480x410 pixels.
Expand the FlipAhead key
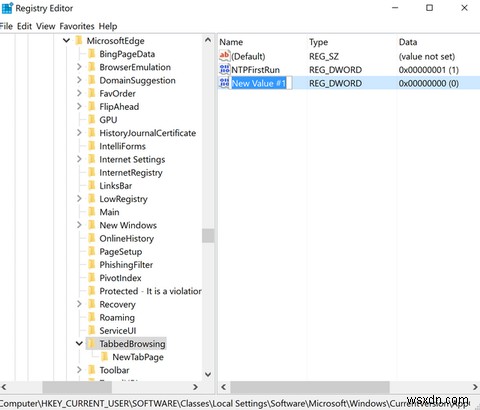tap(79, 106)
